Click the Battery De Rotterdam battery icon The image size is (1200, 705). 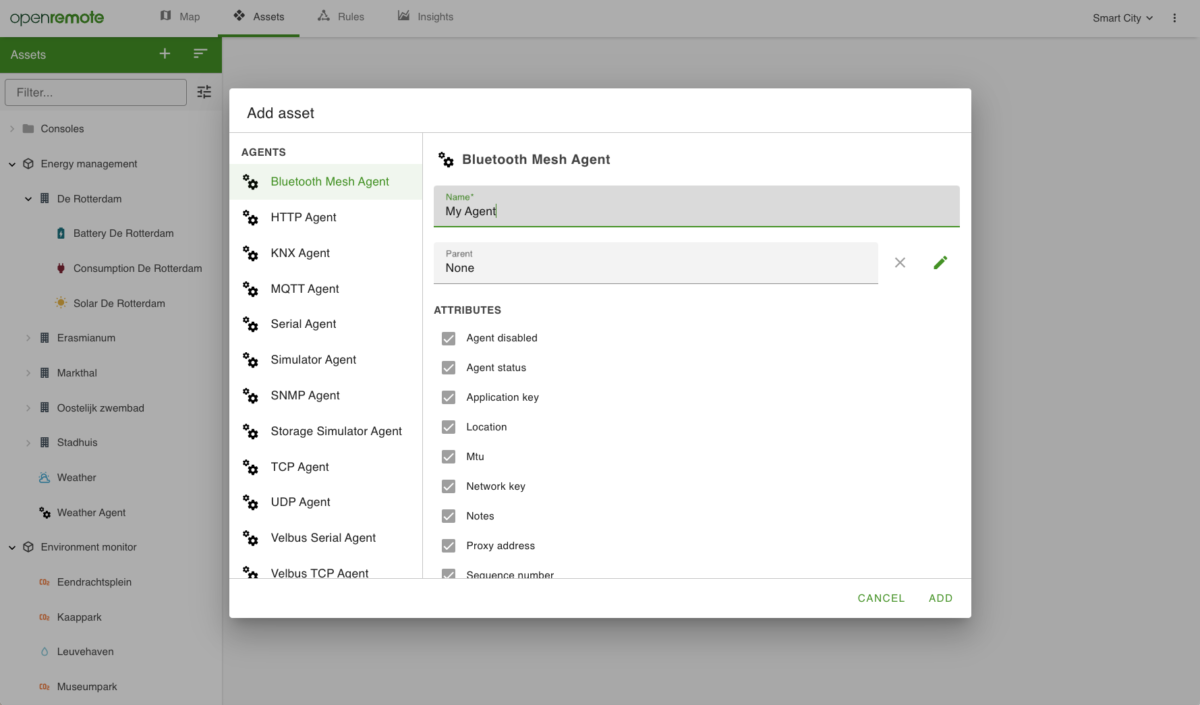(61, 233)
